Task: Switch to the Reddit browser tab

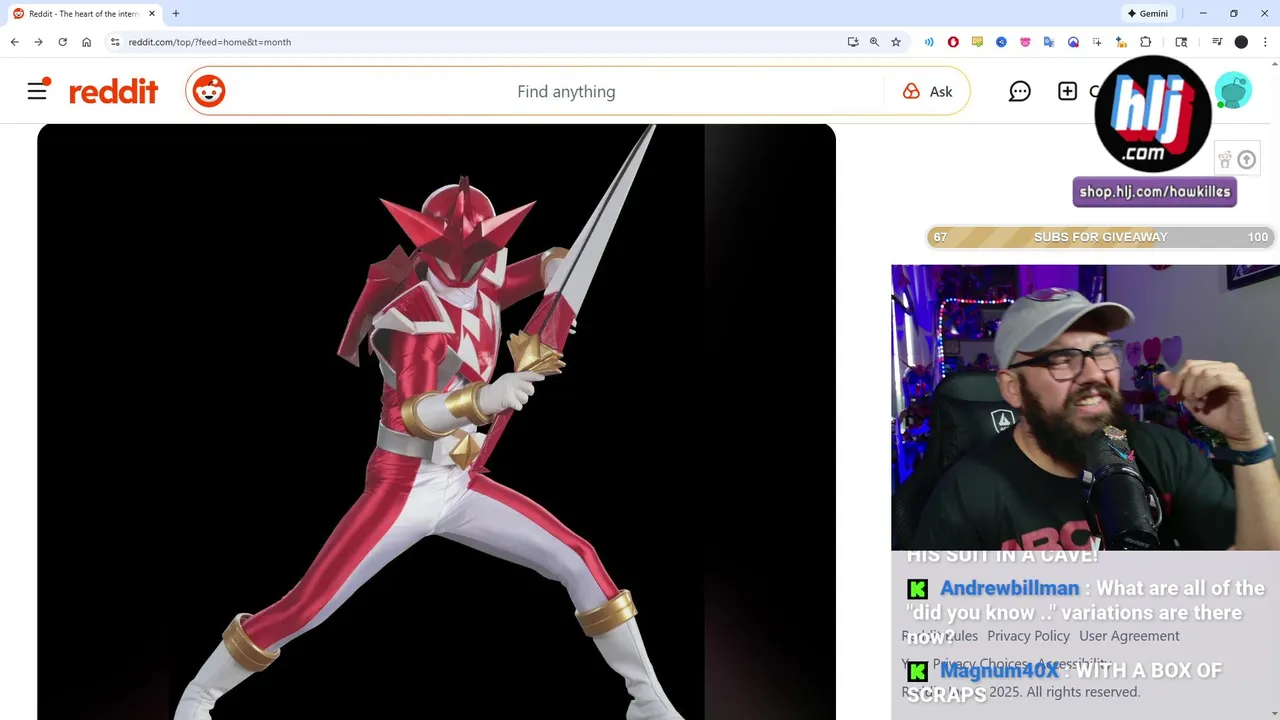Action: pyautogui.click(x=84, y=14)
